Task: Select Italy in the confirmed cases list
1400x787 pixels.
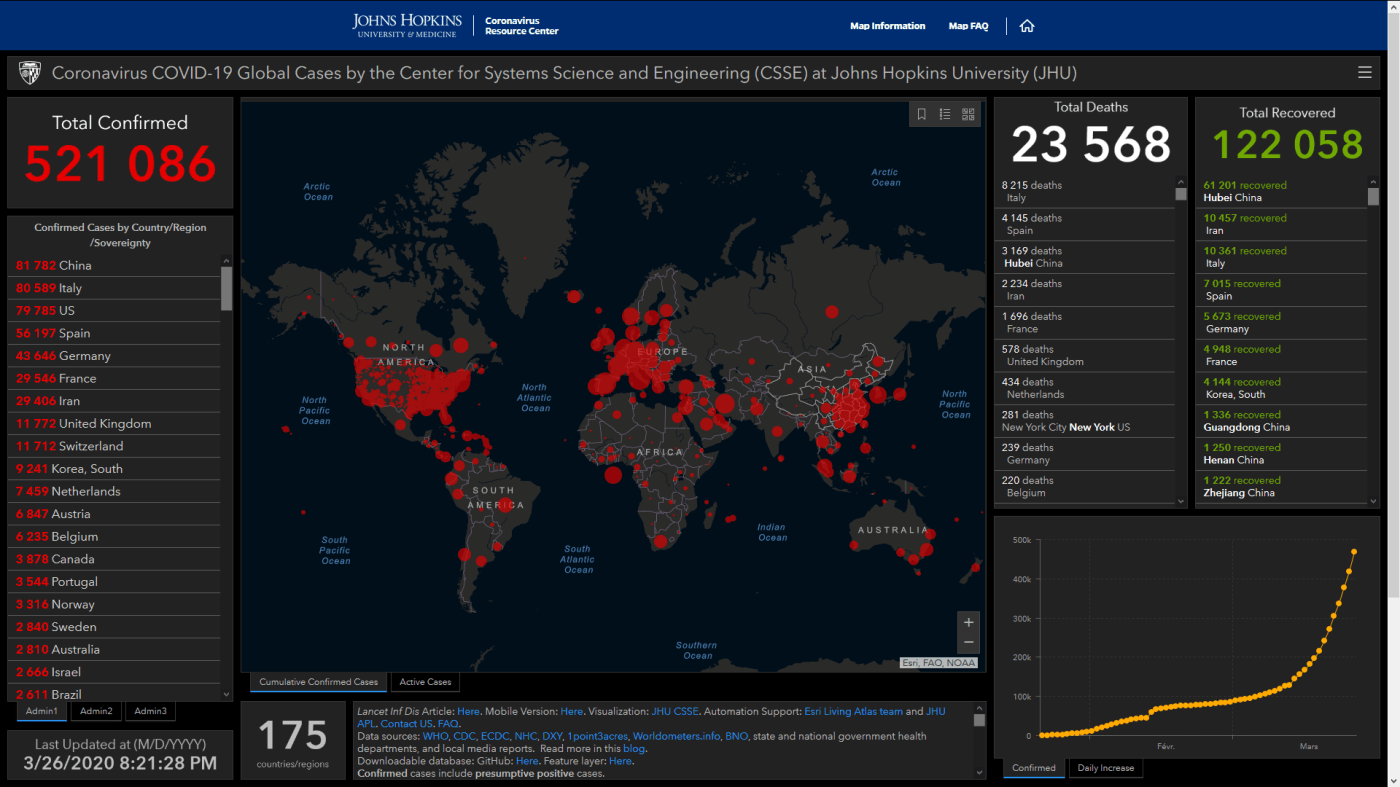Action: coord(70,288)
